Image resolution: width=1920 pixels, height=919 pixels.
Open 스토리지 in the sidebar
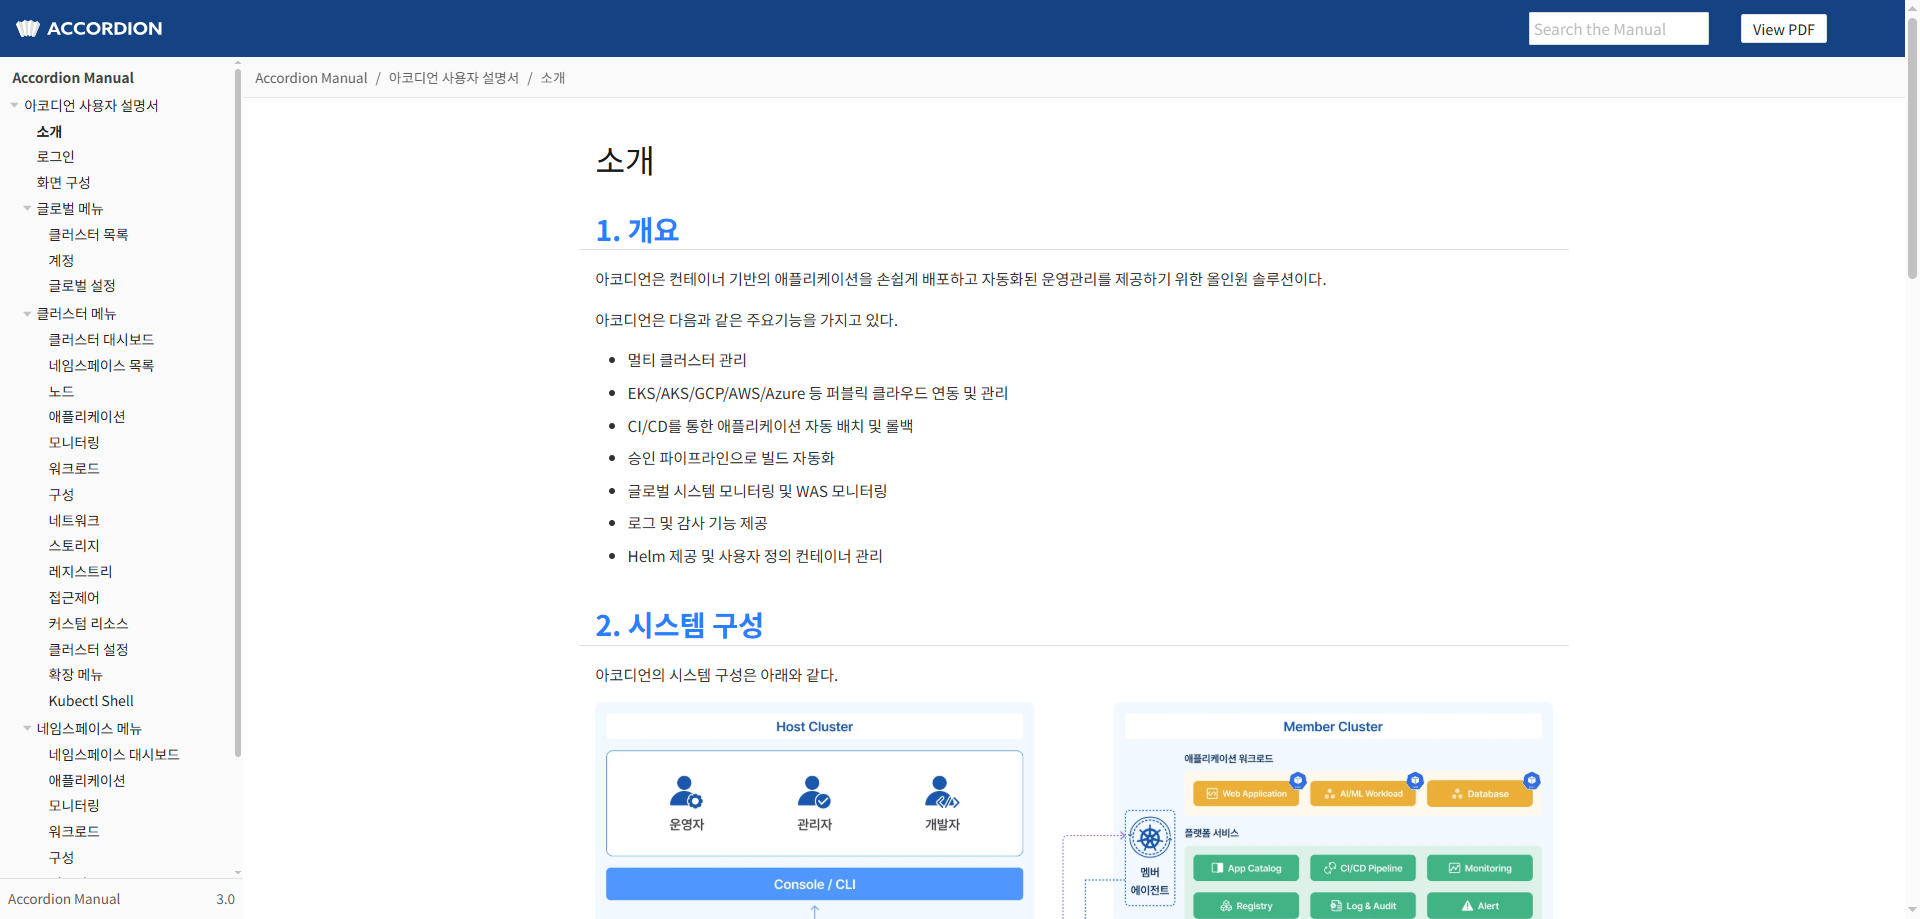tap(74, 546)
